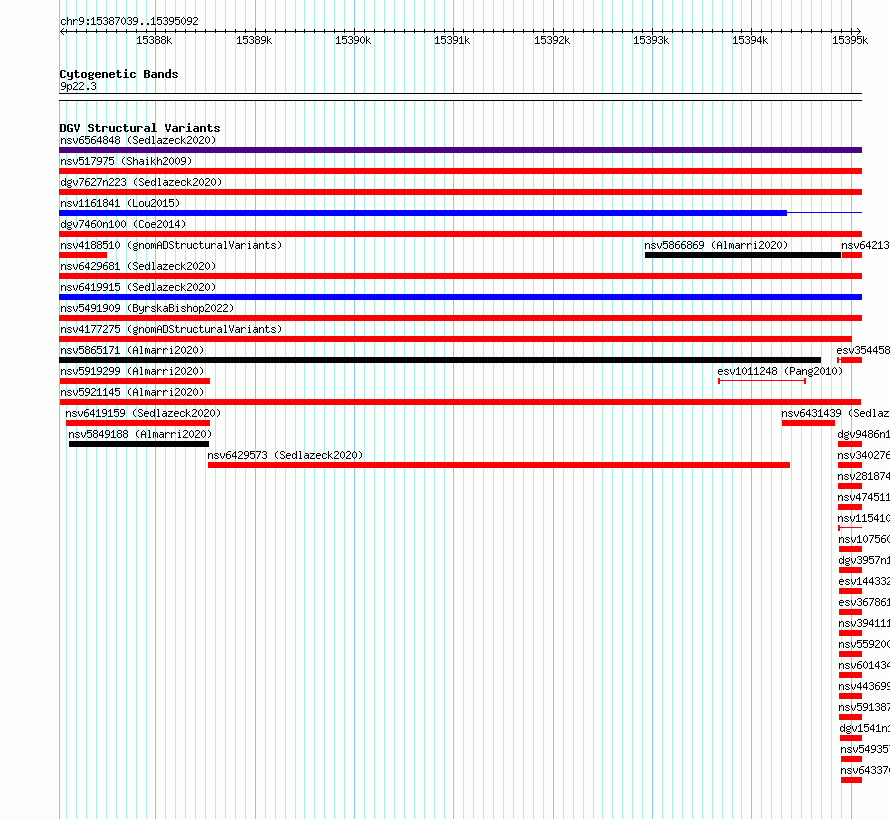The height and width of the screenshot is (819, 890).
Task: Click the thin red esv1011248 bar
Action: 762,381
